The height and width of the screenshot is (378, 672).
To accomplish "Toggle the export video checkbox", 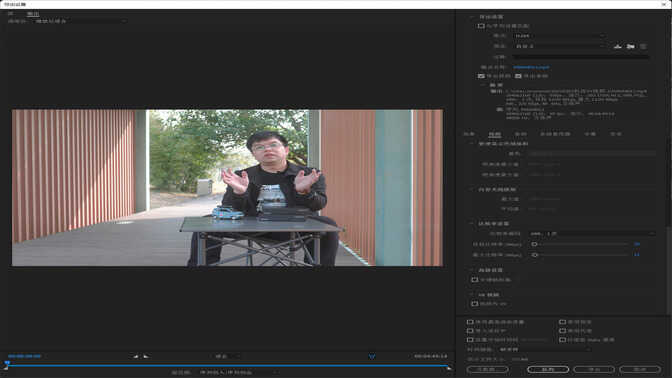I will (x=481, y=76).
